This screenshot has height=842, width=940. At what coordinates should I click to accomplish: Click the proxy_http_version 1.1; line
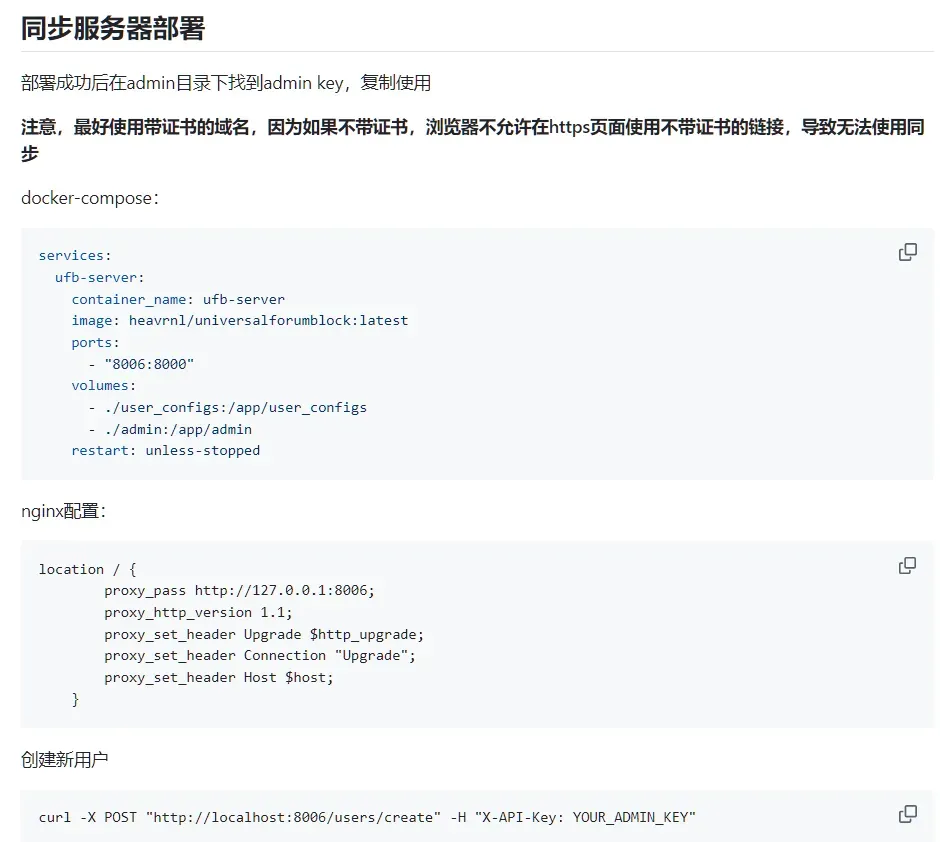click(x=198, y=612)
